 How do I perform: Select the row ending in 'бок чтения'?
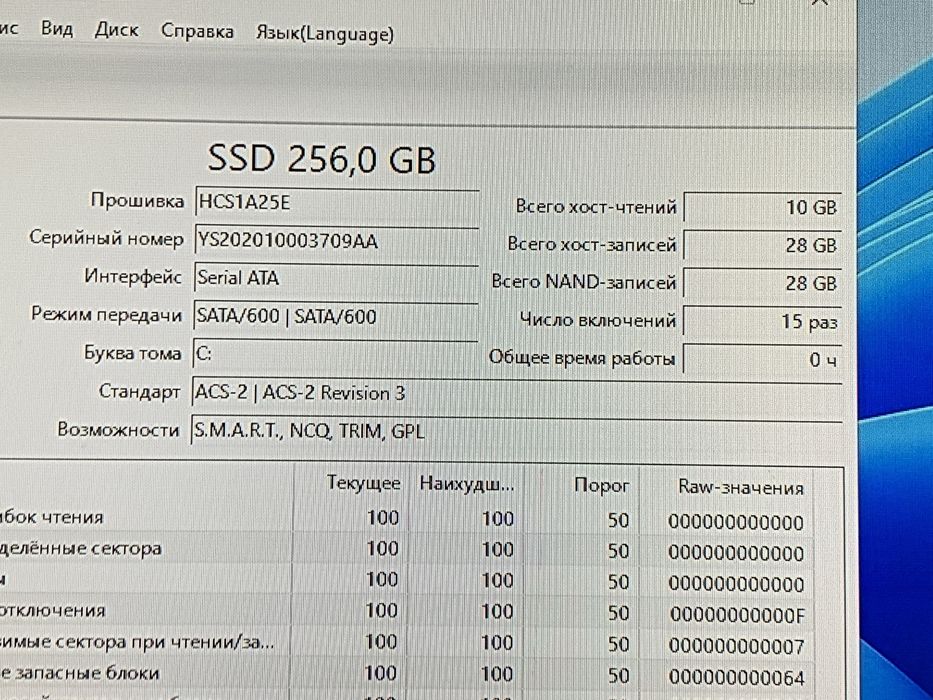pyautogui.click(x=406, y=519)
